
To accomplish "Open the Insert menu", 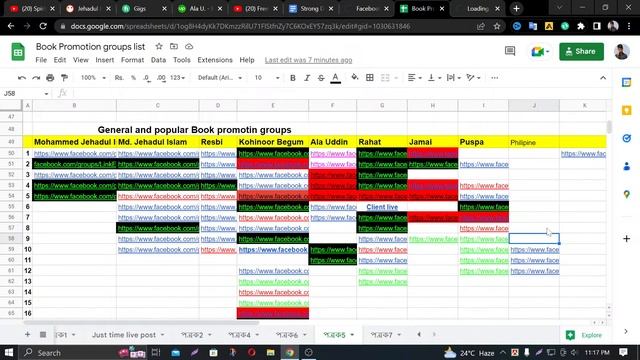I will tap(104, 60).
